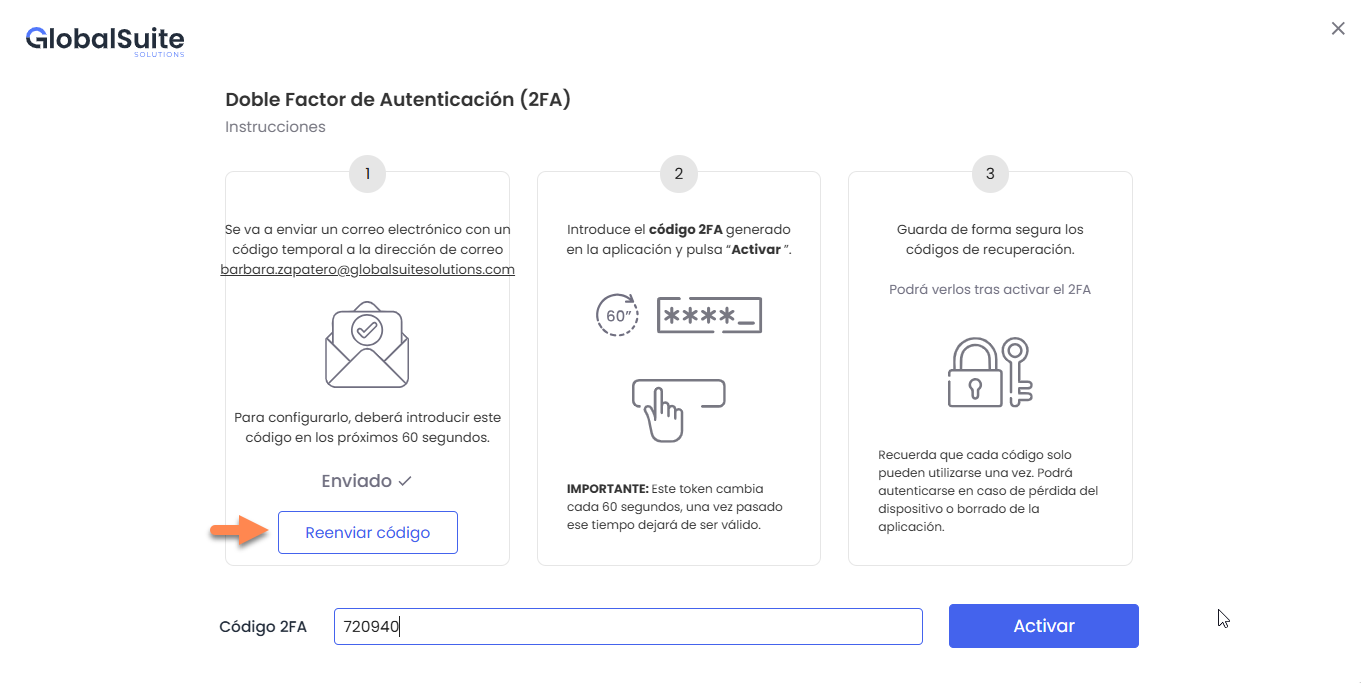Screen dimensions: 1361x683
Task: Click the hand tapping button illustration
Action: pos(677,408)
